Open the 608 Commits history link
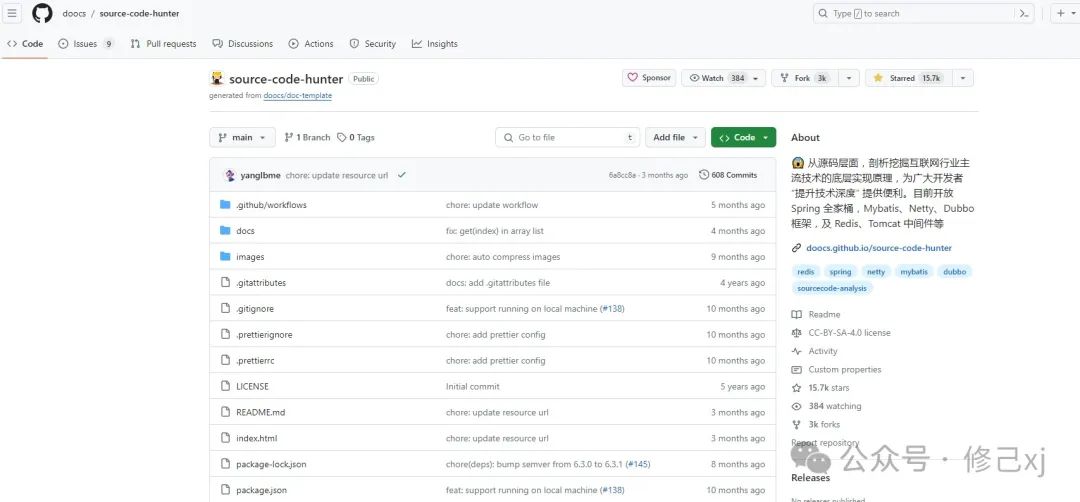 point(728,175)
